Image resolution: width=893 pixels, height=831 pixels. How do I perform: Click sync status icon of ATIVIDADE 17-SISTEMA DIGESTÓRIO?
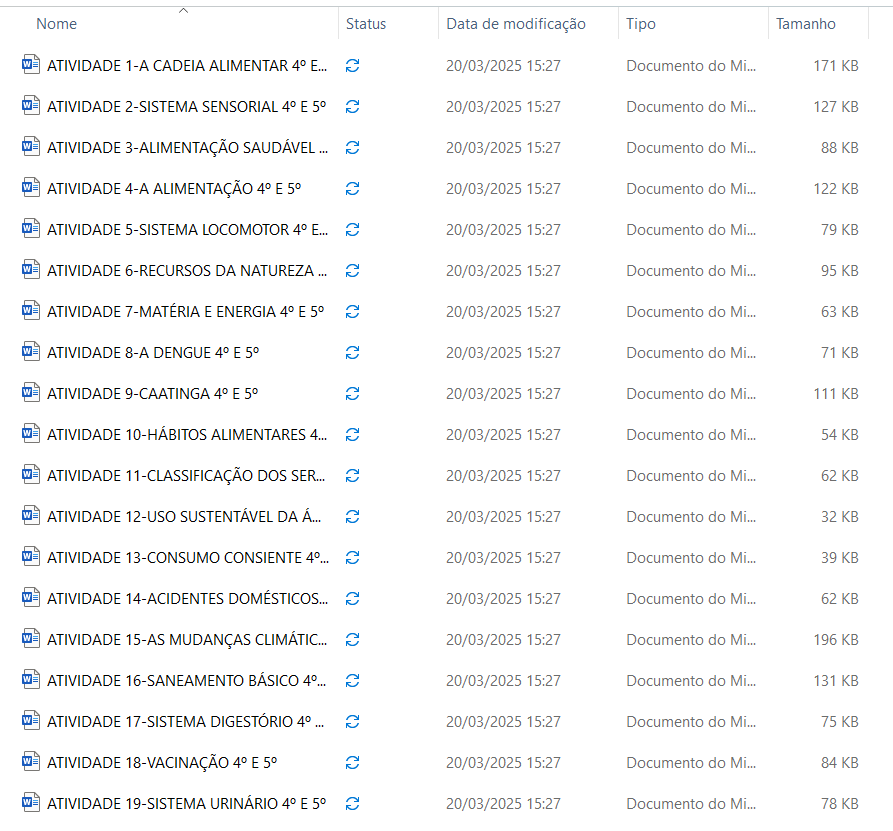[x=353, y=722]
